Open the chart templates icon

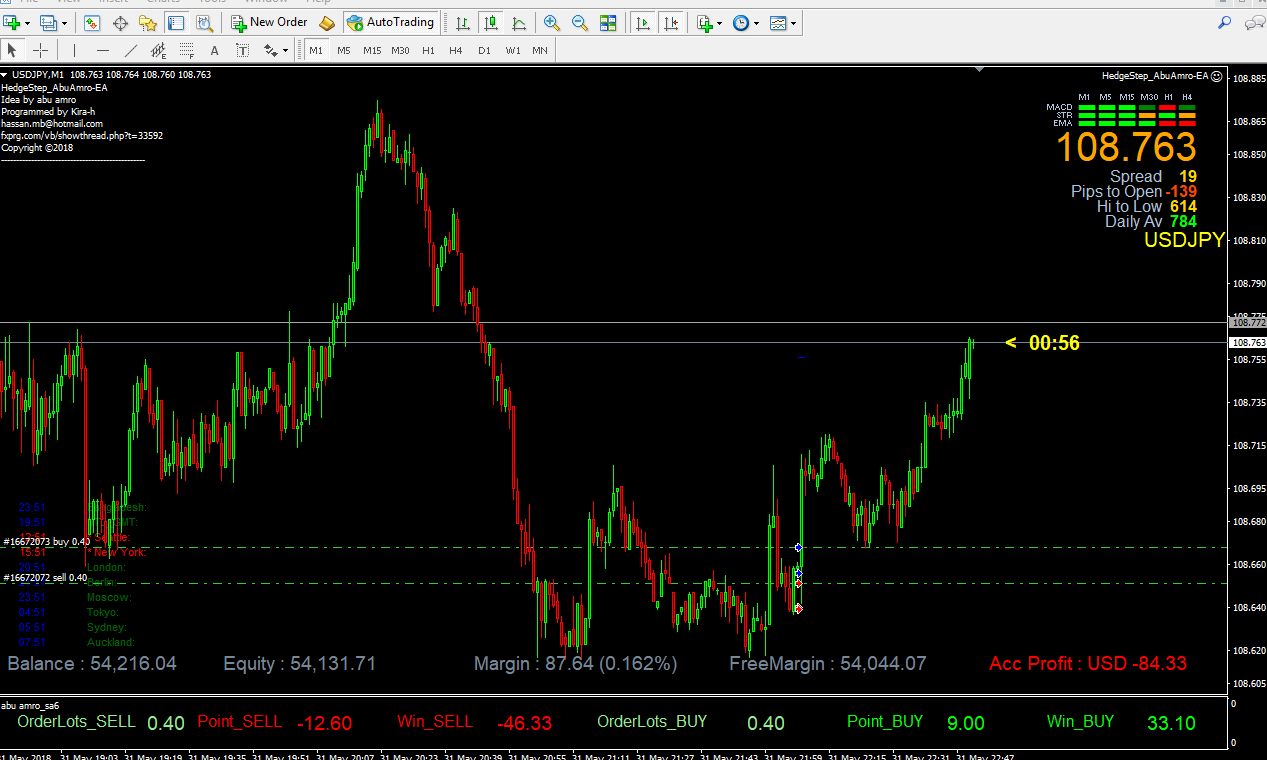pyautogui.click(x=779, y=22)
